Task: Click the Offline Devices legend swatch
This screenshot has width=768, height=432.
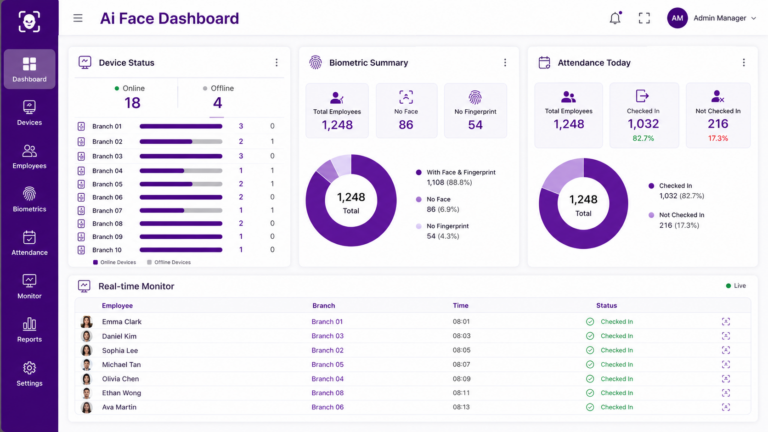Action: coord(149,263)
